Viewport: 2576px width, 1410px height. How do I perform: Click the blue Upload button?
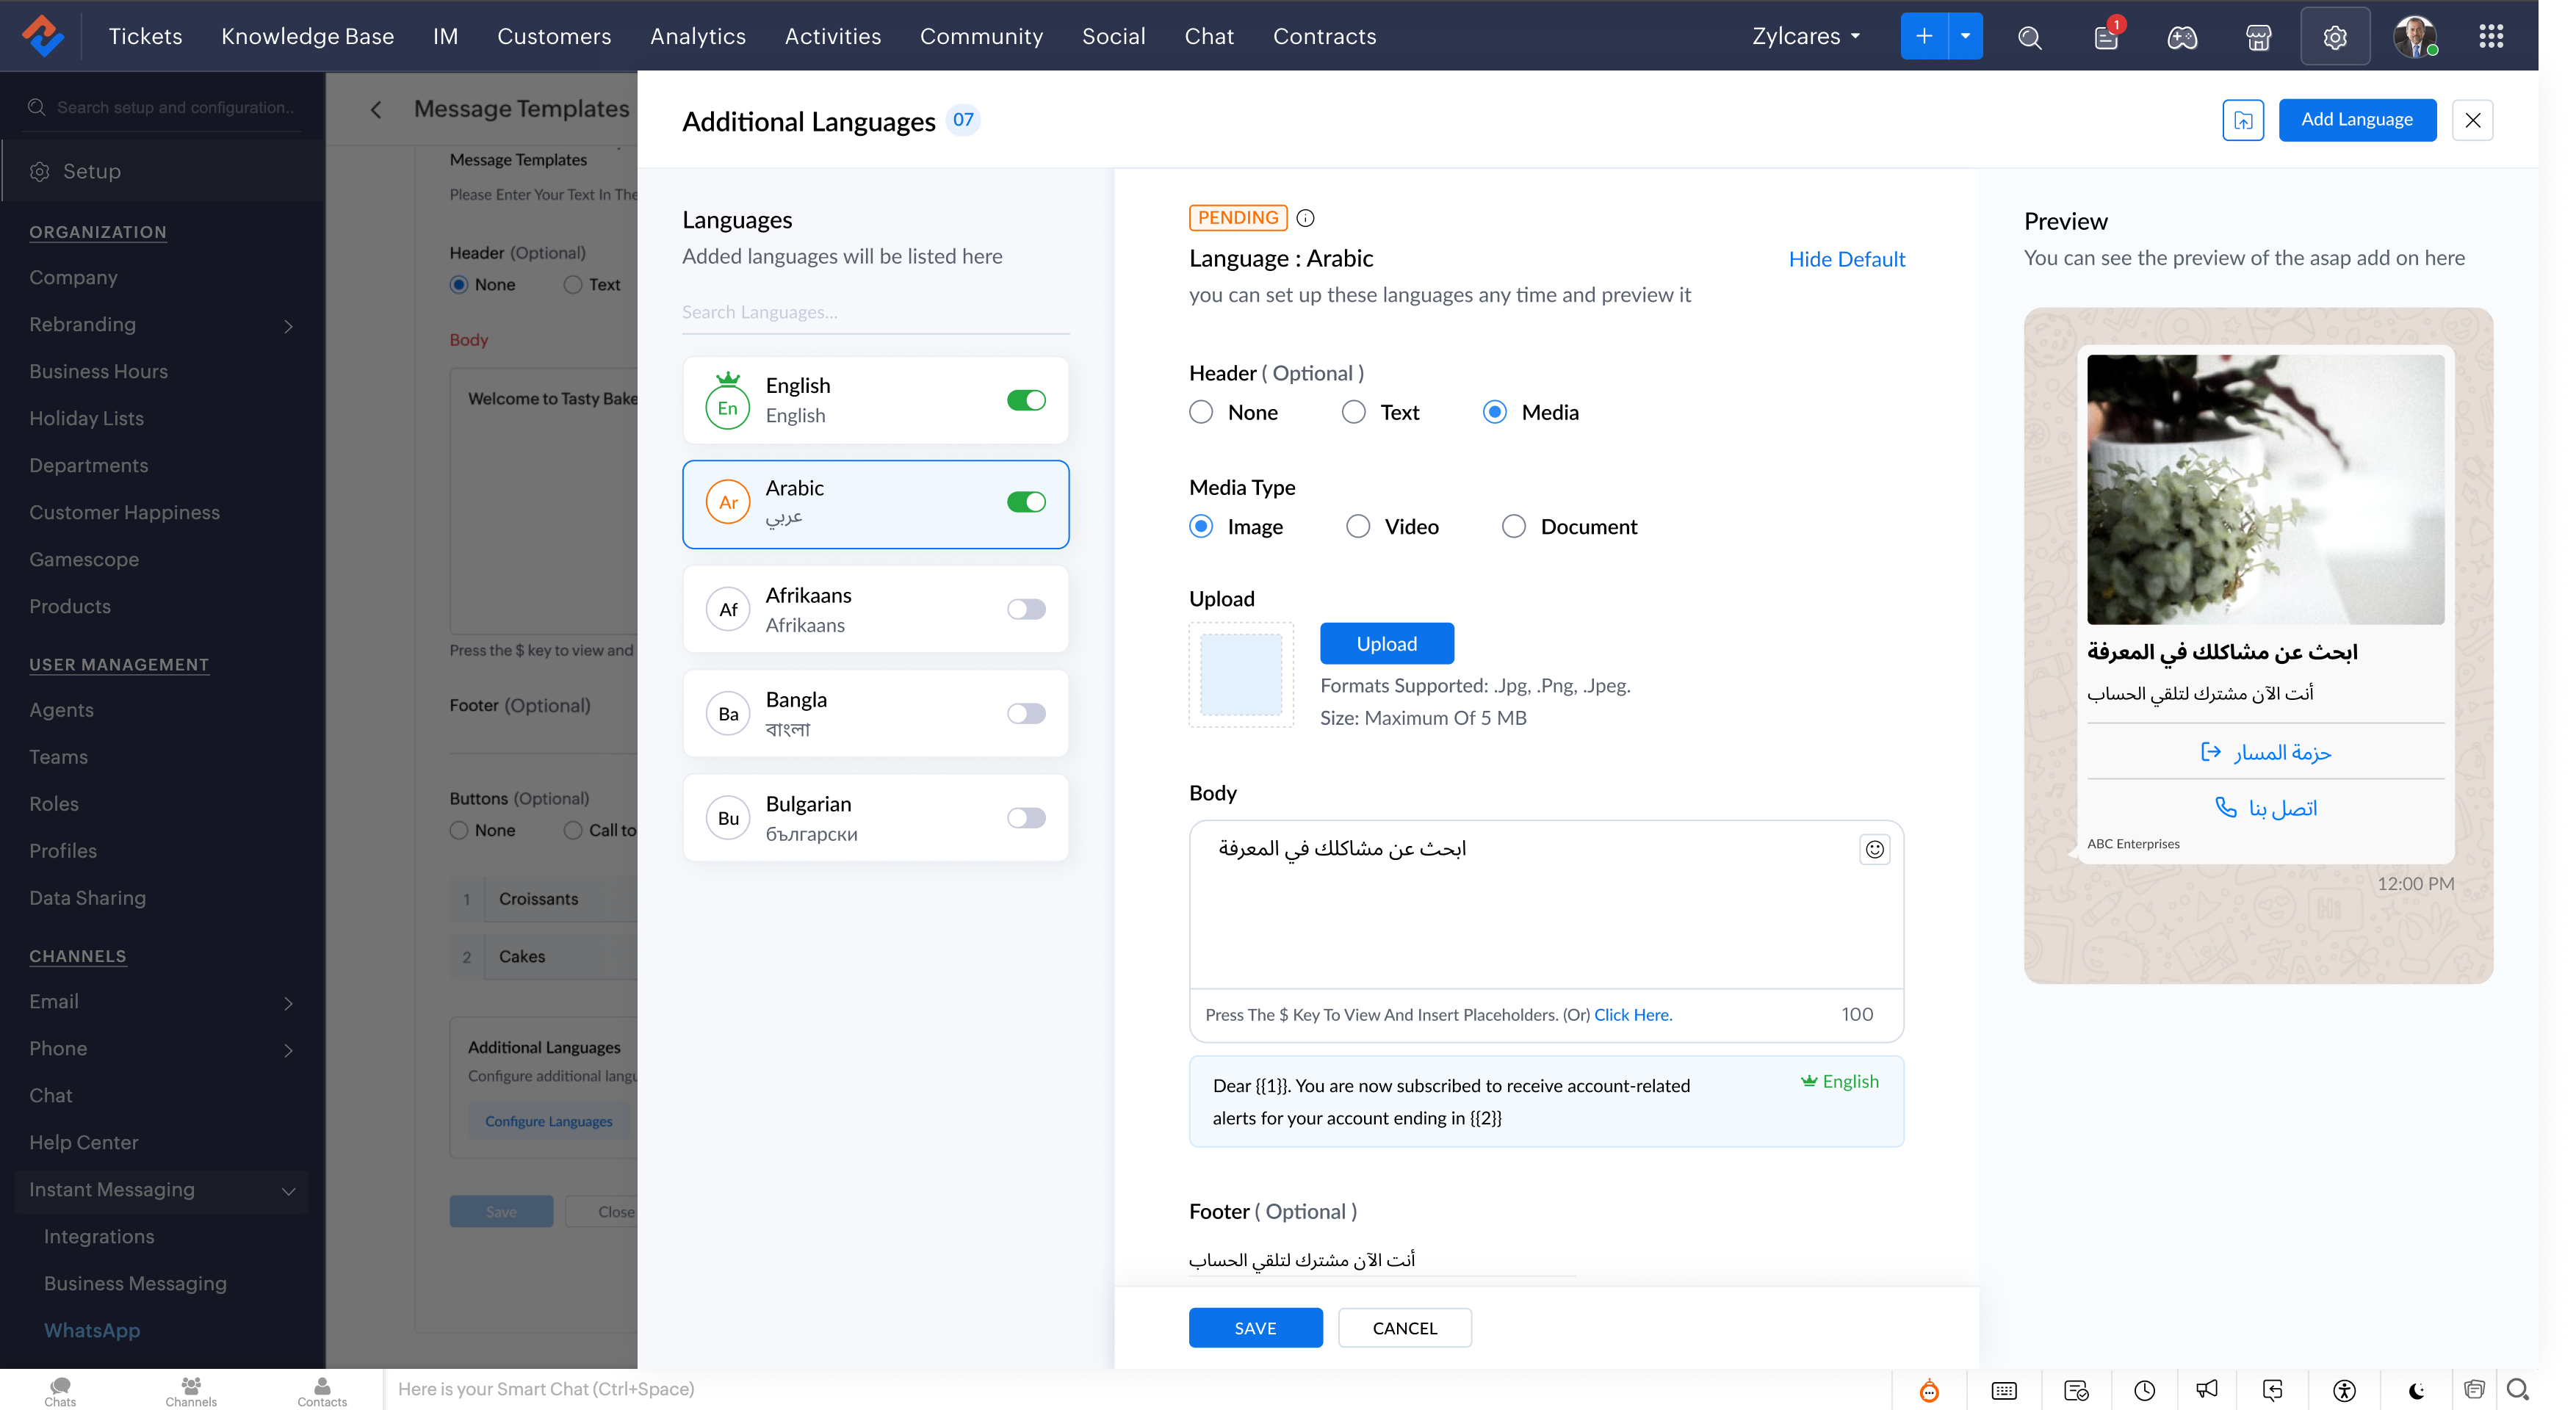[x=1386, y=644]
